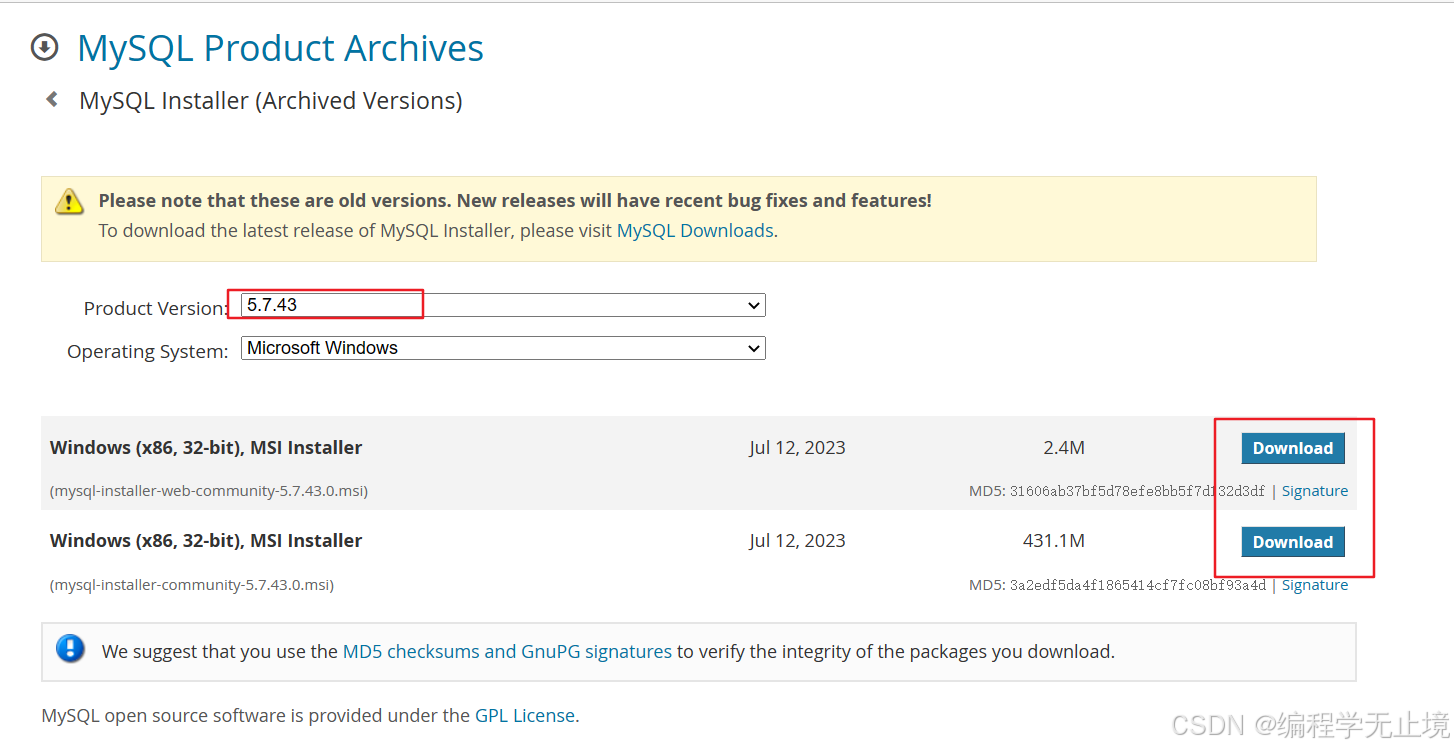Click the Product Version label
1454x751 pixels.
(x=156, y=308)
